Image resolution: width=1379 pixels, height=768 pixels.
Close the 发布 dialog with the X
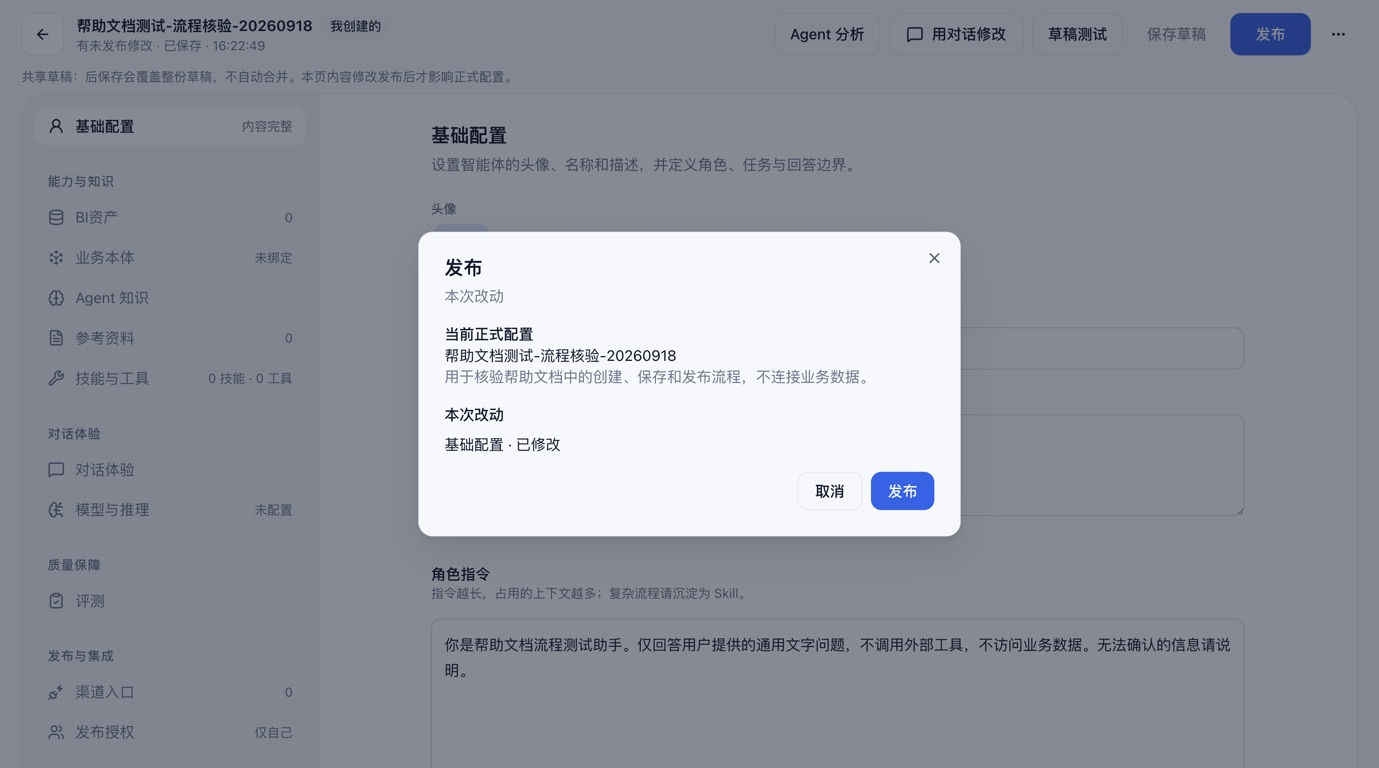(934, 258)
